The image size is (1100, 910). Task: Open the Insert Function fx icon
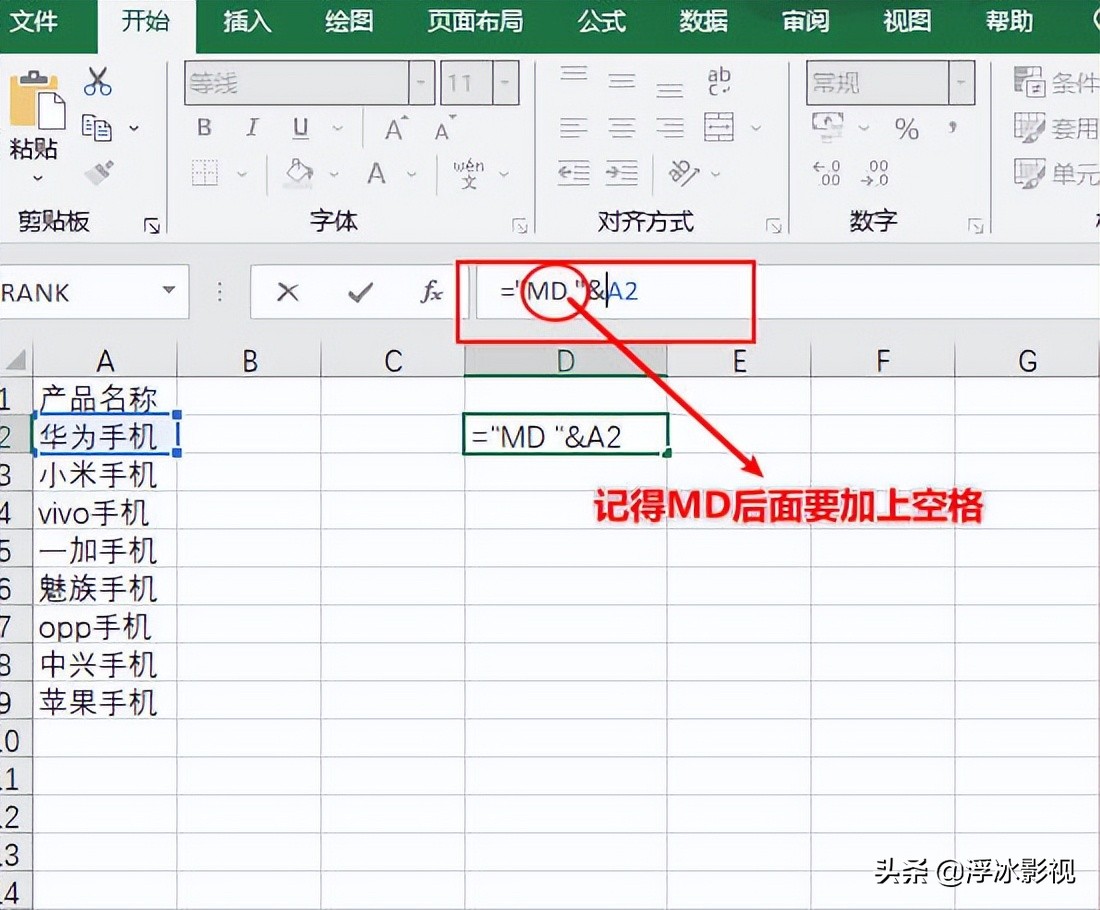tap(430, 292)
